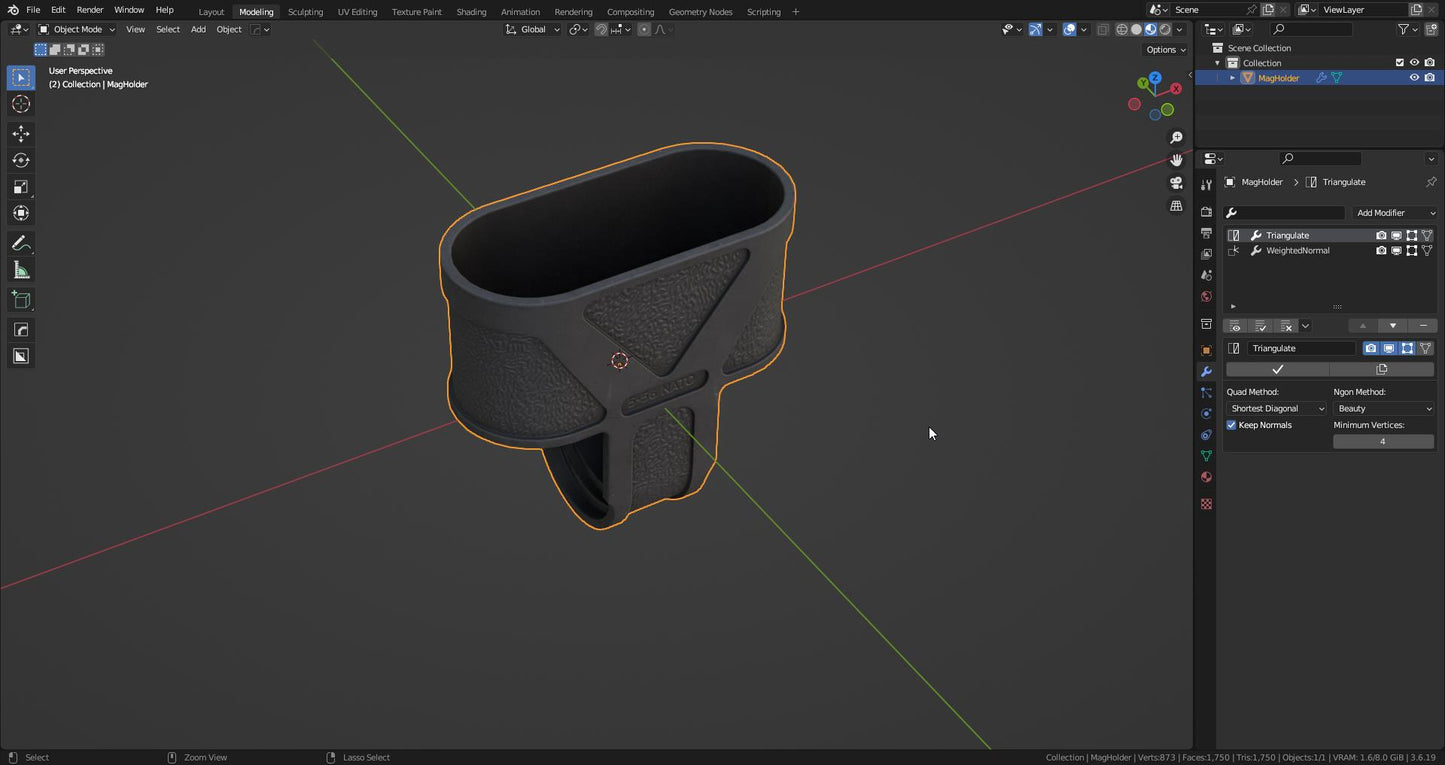The image size is (1445, 765).
Task: Toggle camera view in viewport
Action: 1176,183
